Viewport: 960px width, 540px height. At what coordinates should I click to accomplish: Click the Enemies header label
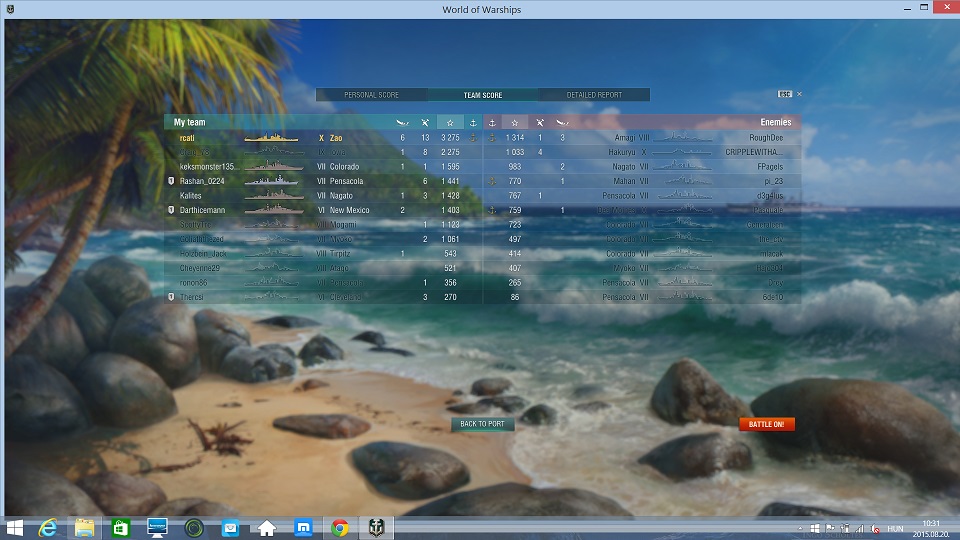coord(776,122)
